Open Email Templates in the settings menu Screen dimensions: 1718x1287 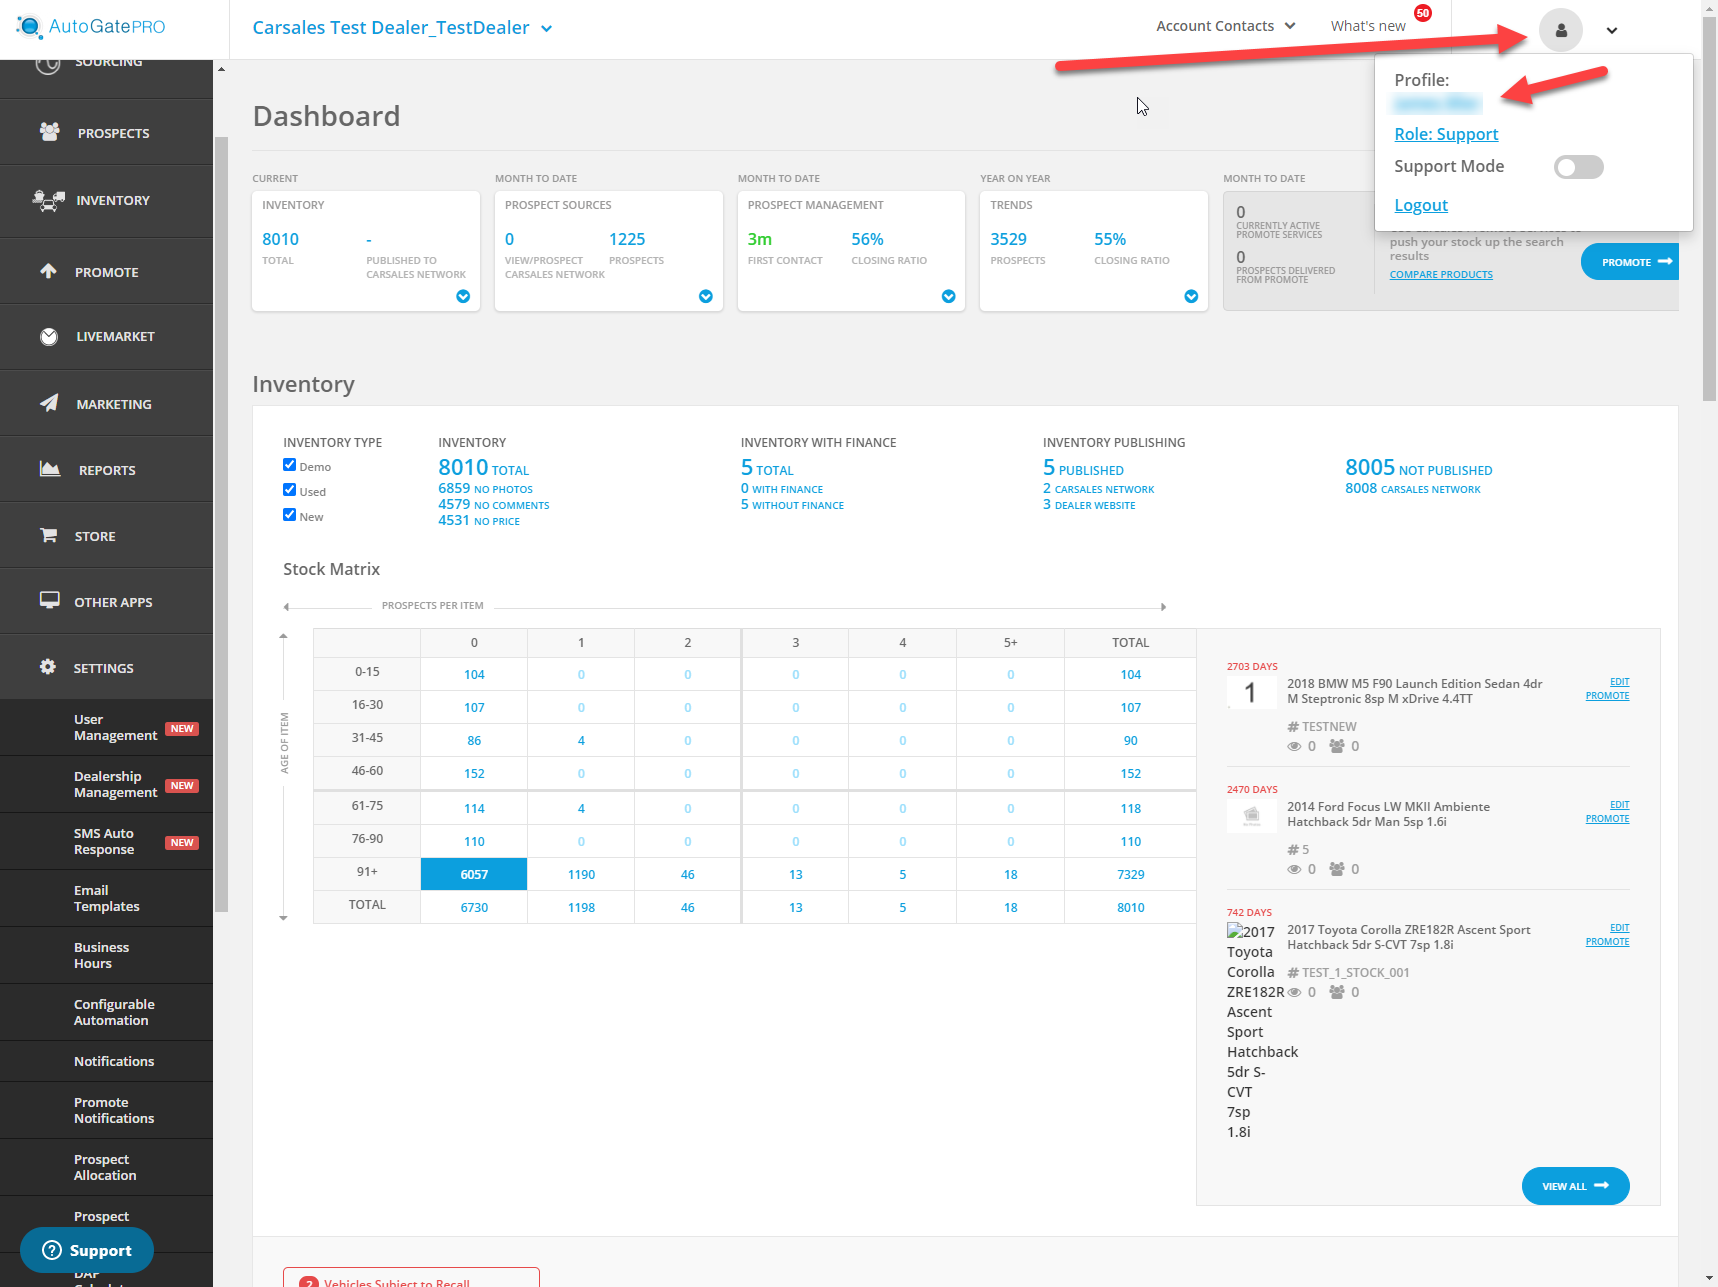pos(106,898)
